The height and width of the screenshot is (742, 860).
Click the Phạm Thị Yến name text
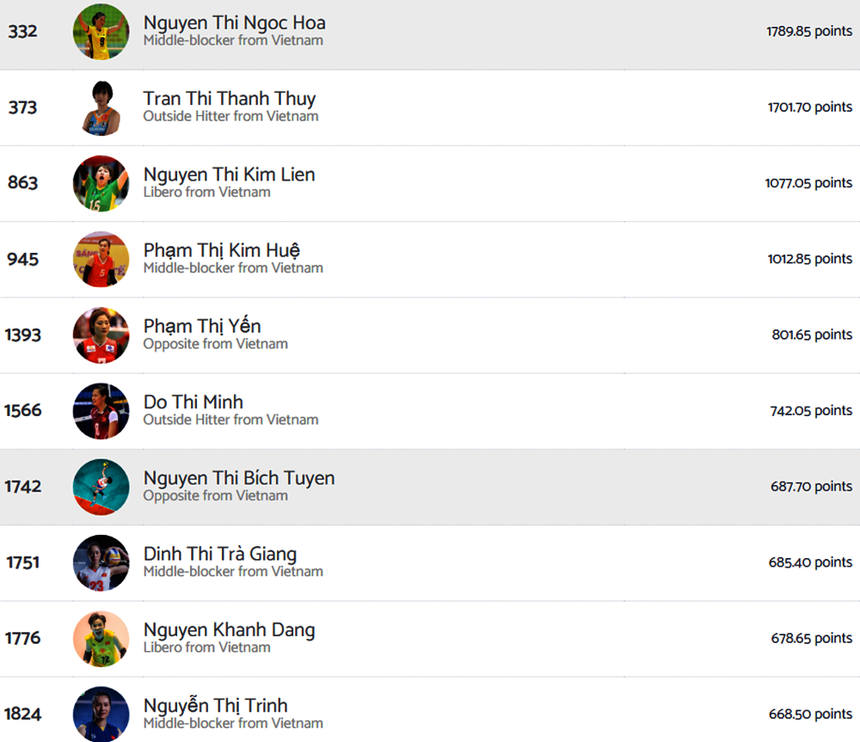point(202,326)
